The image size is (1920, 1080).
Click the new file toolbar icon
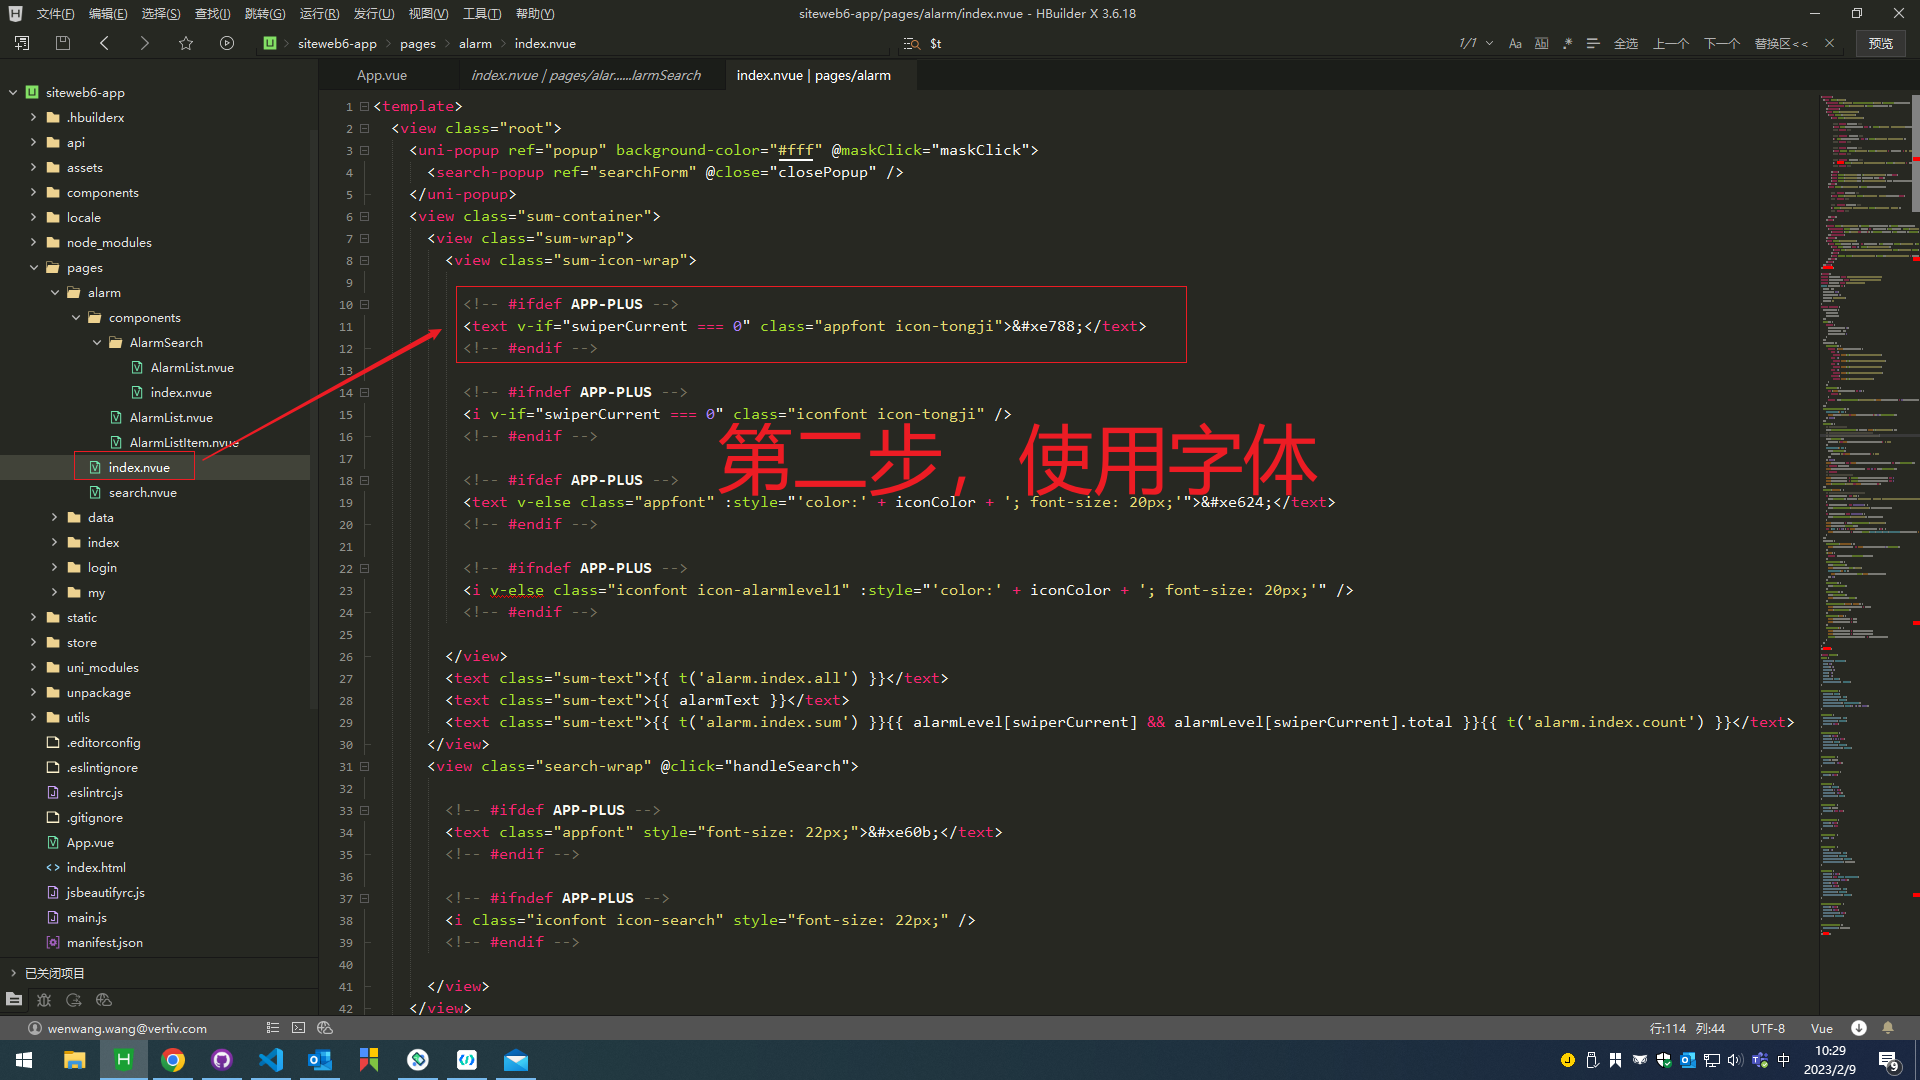point(22,43)
